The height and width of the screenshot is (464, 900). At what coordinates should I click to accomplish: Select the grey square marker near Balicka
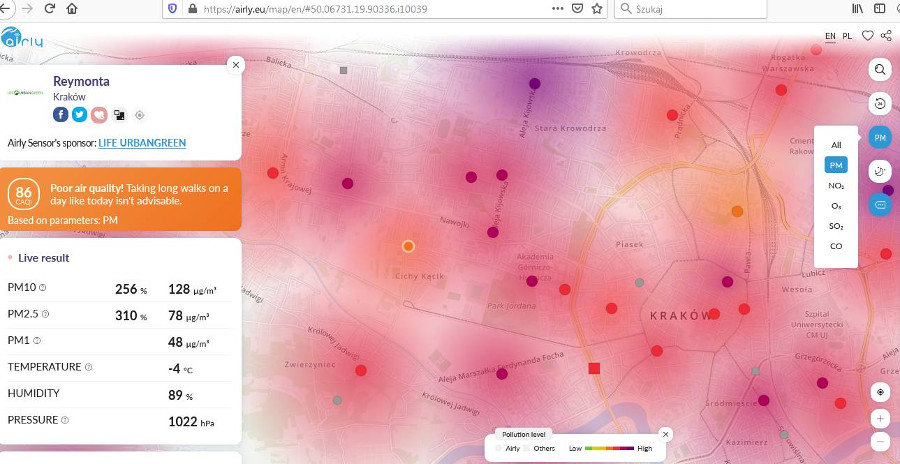[344, 71]
